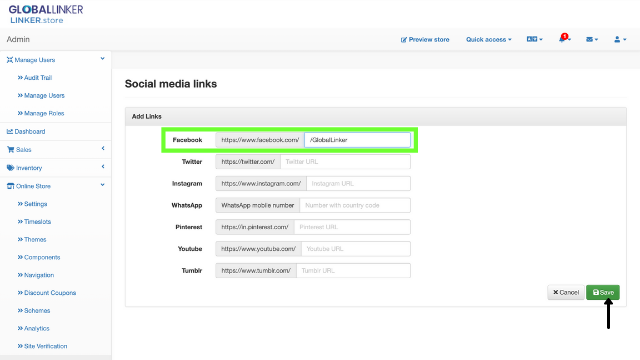Click the Facebook URL input field
Viewport: 640px width, 360px height.
point(357,140)
